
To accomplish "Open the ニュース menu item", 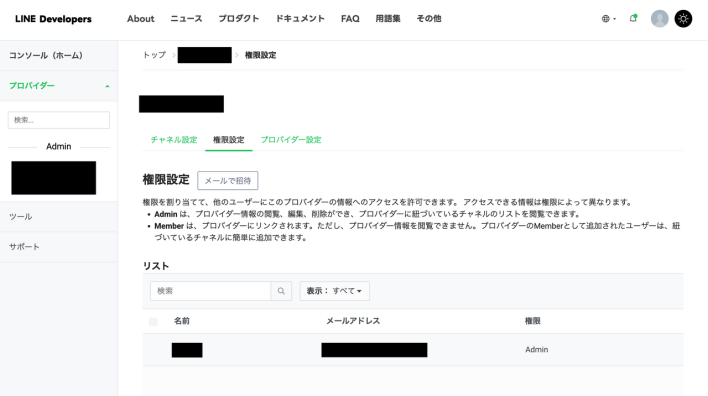I will [x=186, y=19].
